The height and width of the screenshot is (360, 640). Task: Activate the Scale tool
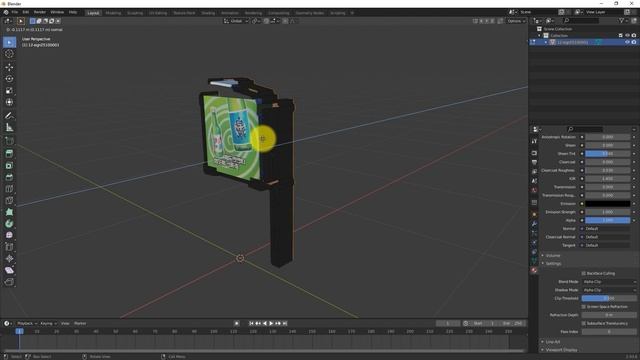9,91
